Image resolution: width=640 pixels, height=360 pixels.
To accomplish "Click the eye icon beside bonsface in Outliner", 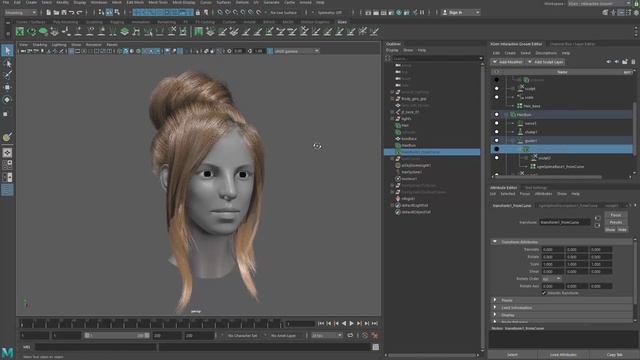I will pos(398,139).
